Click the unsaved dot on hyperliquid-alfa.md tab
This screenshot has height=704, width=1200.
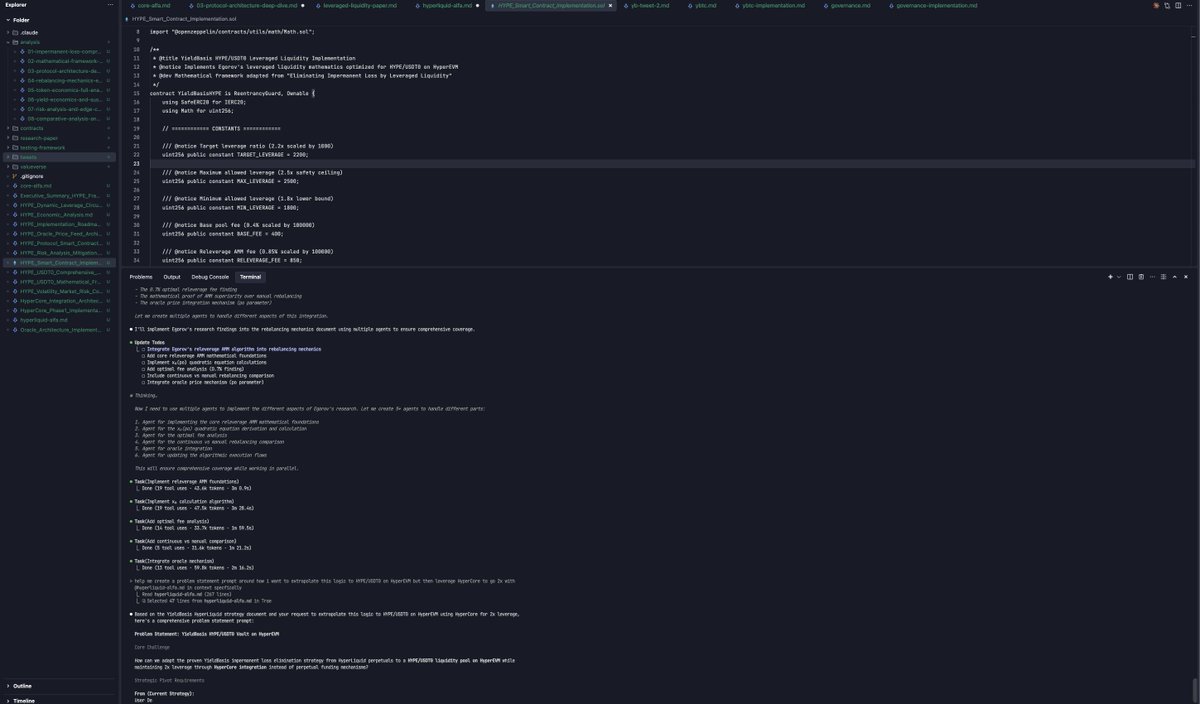(x=477, y=6)
